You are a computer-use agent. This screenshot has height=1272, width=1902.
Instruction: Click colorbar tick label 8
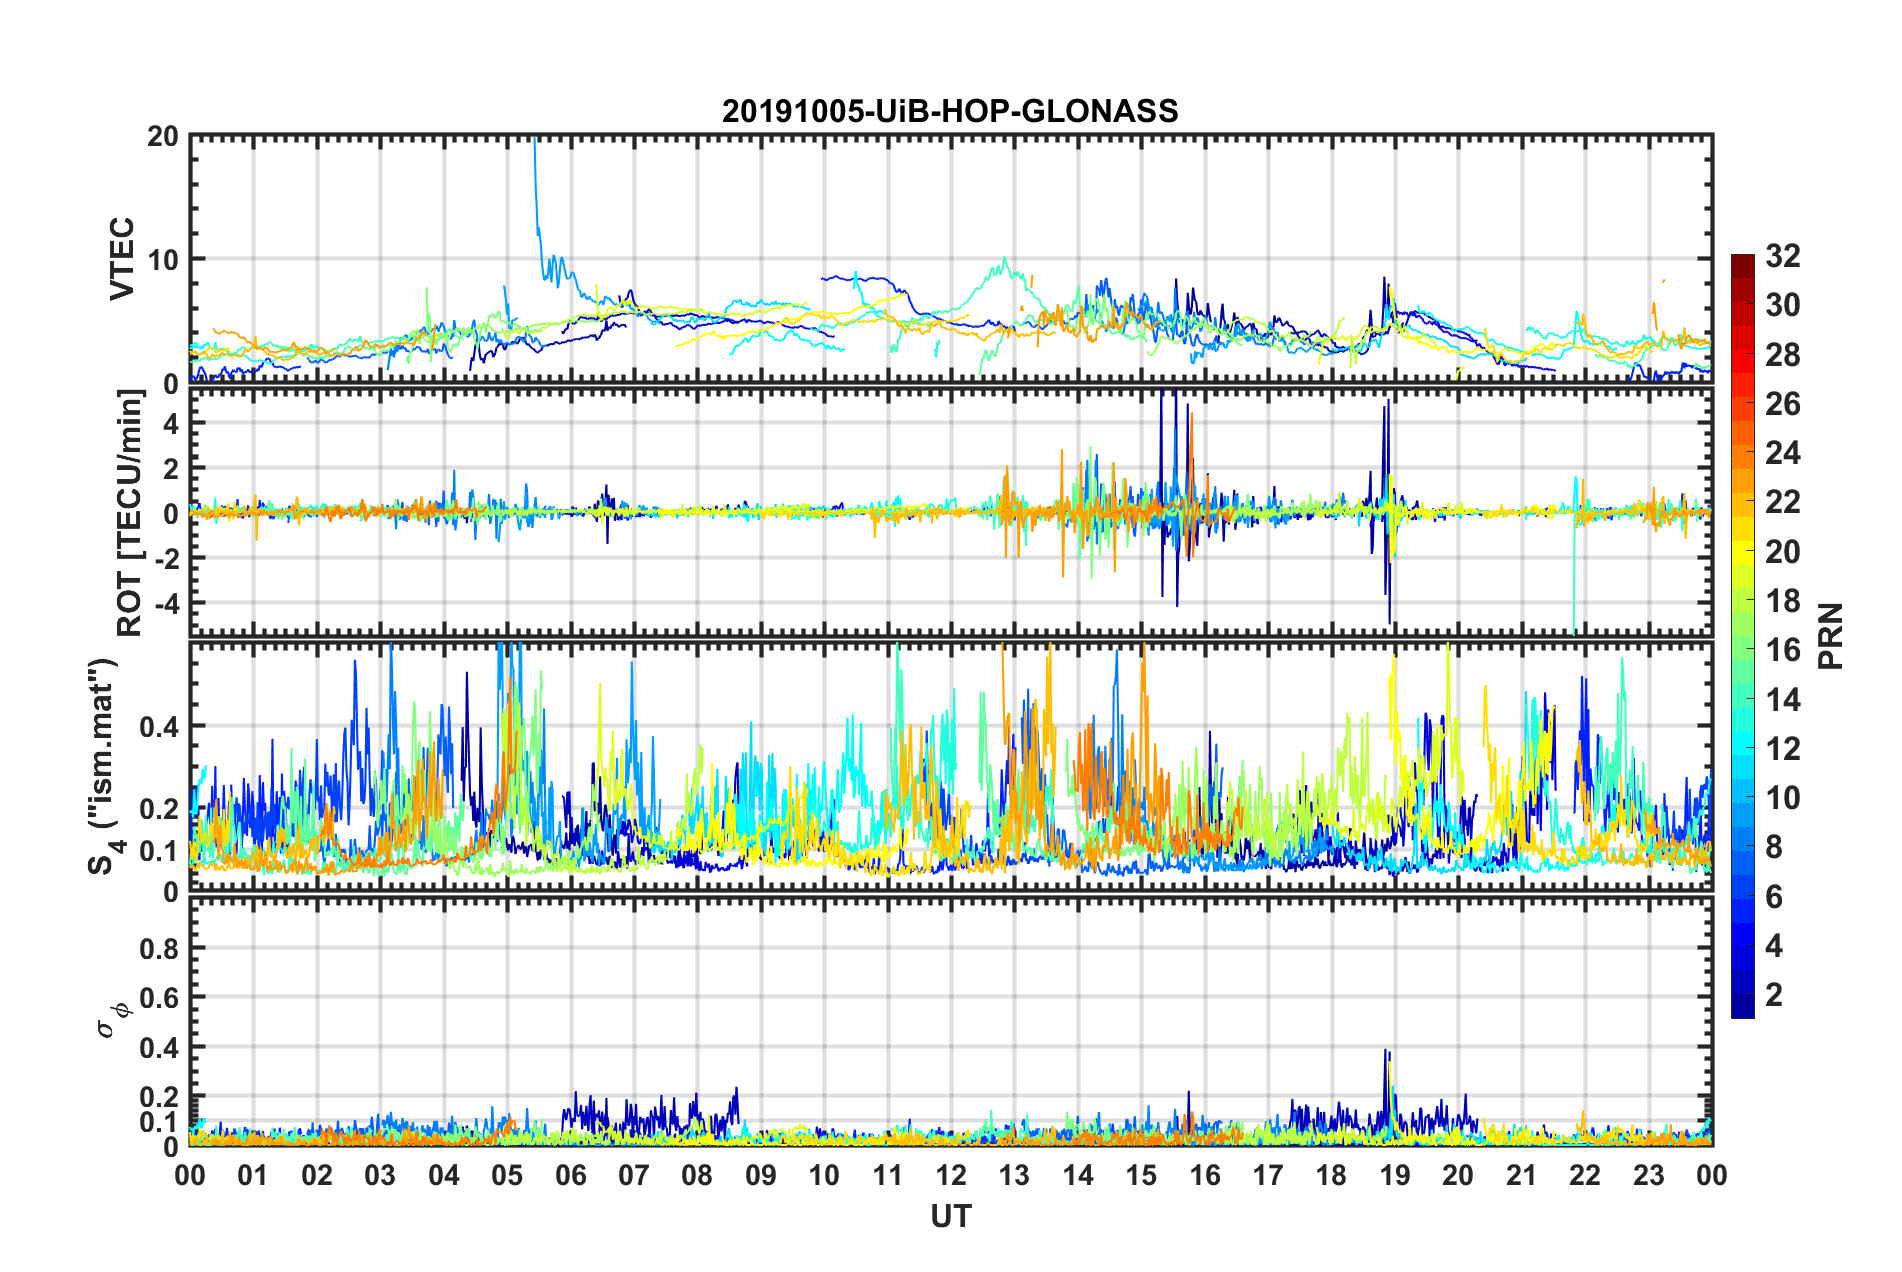tap(1774, 847)
